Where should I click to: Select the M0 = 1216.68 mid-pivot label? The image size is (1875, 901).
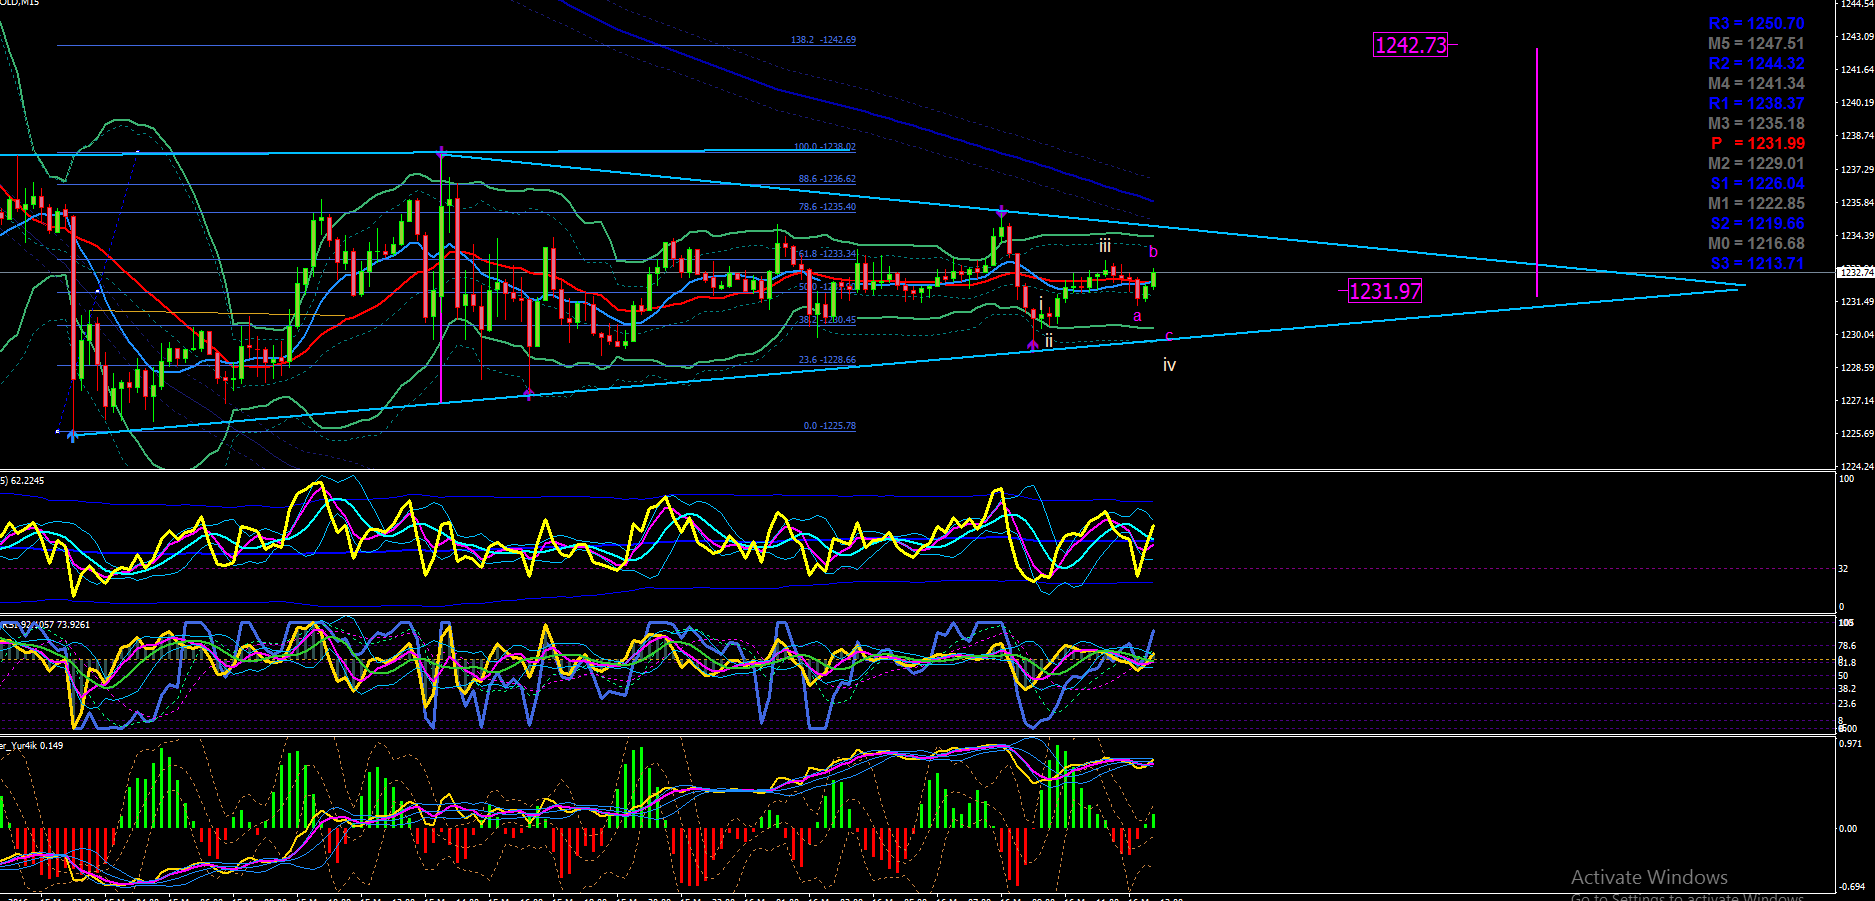tap(1756, 244)
